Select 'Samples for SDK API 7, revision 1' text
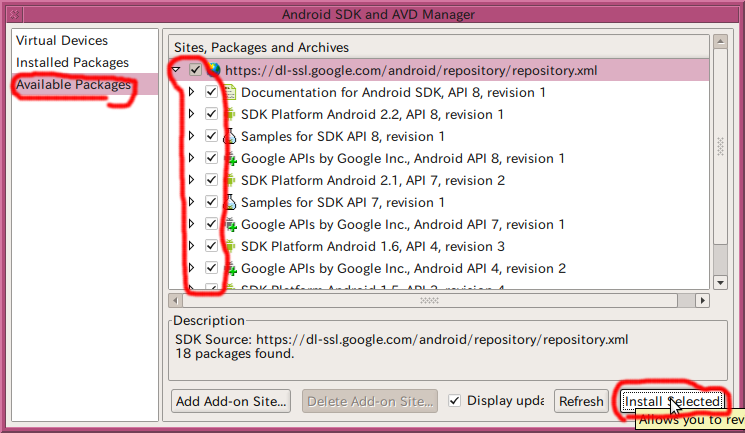 [x=343, y=202]
